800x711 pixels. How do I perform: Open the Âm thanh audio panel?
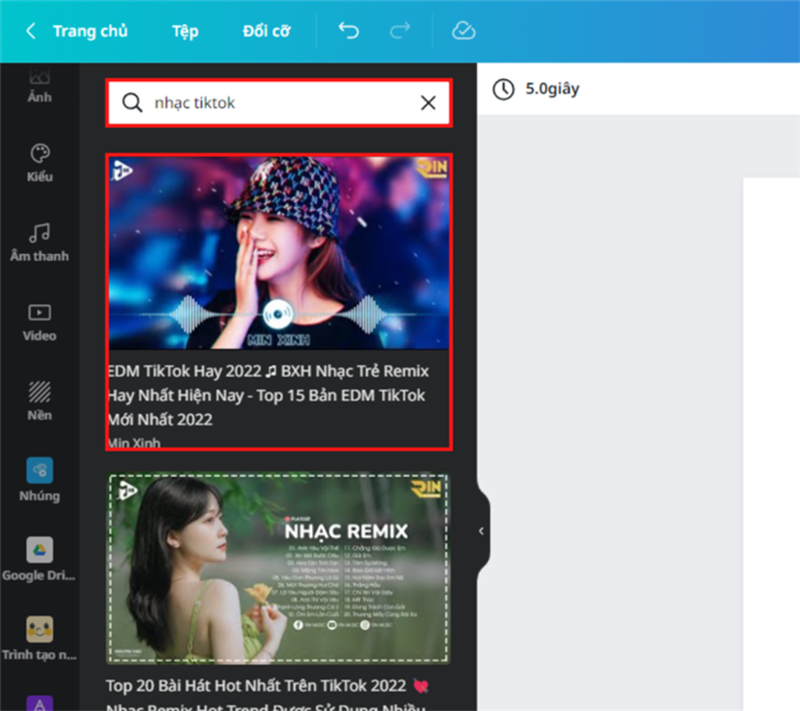38,243
